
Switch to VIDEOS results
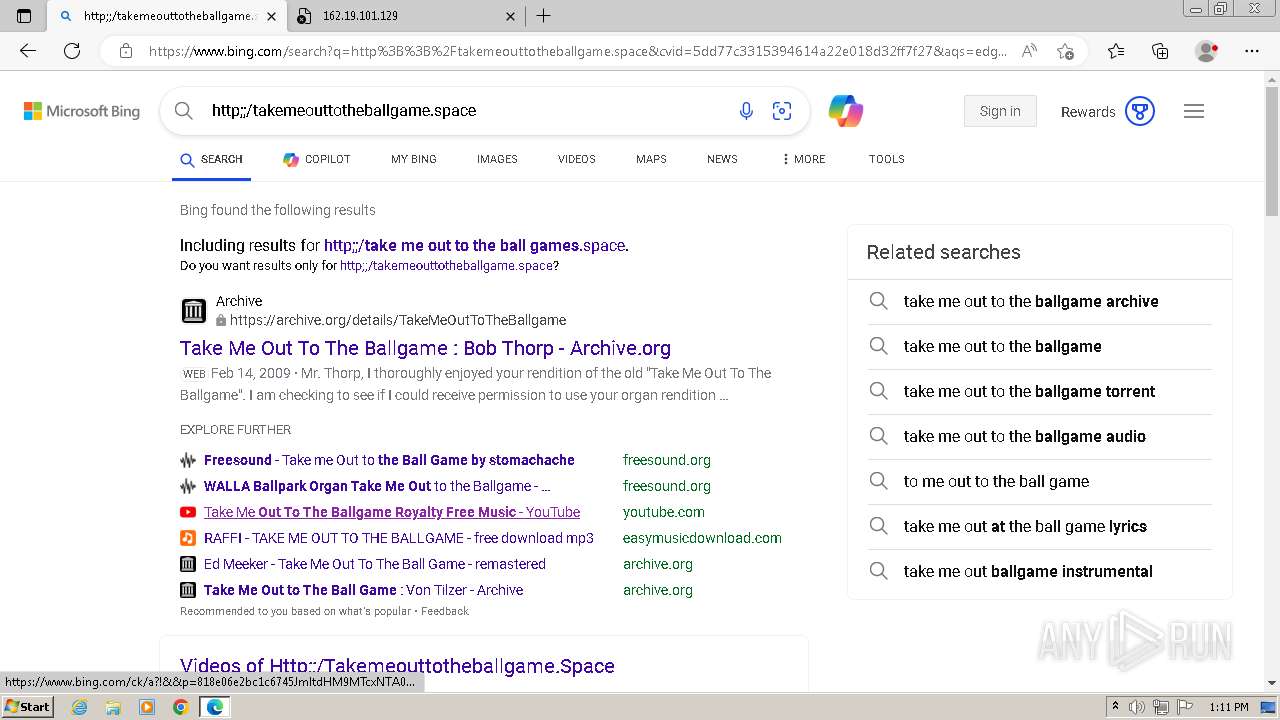[x=577, y=159]
